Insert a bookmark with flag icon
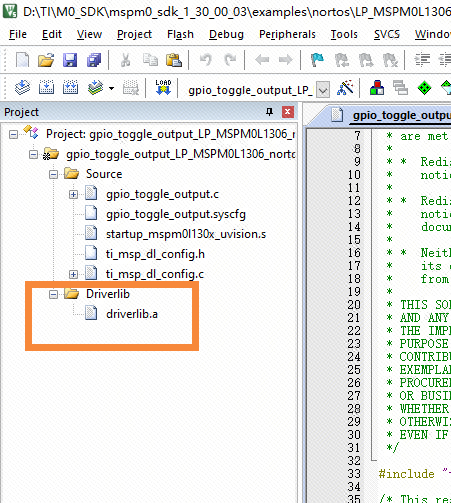451x503 pixels. [x=317, y=60]
